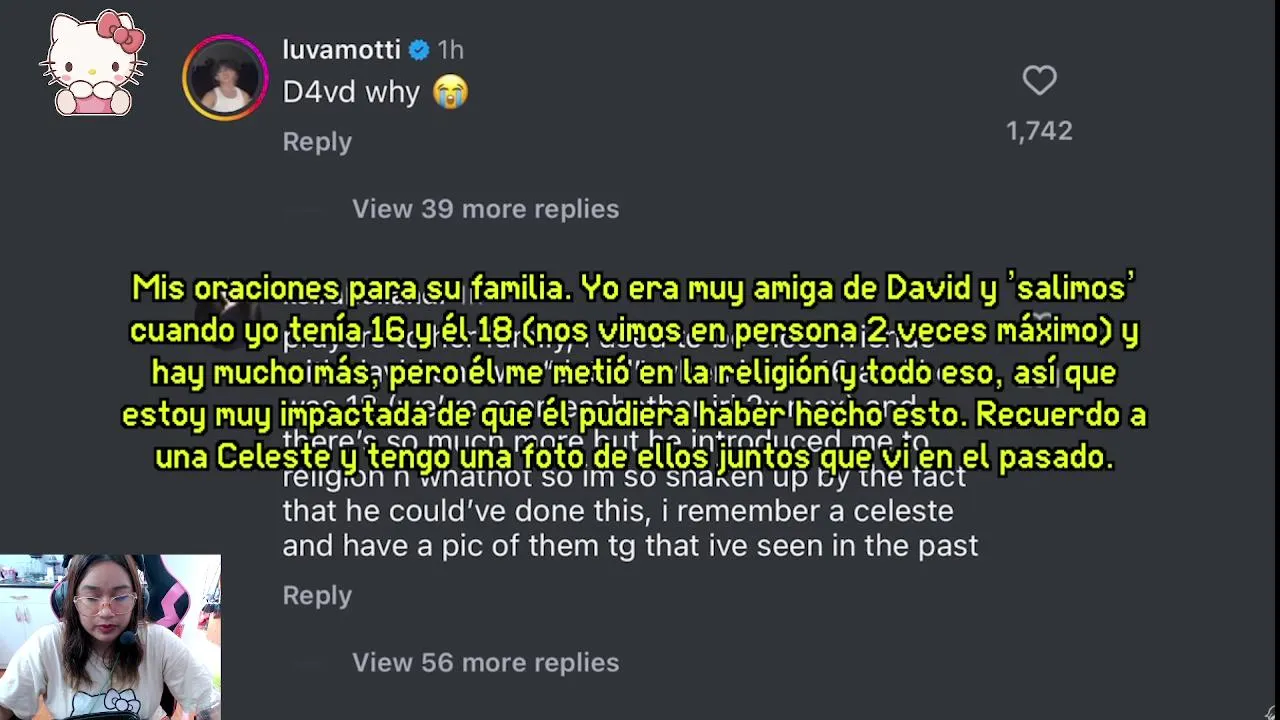Like luvamotti's comment with the heart icon
The height and width of the screenshot is (720, 1280).
(1039, 80)
